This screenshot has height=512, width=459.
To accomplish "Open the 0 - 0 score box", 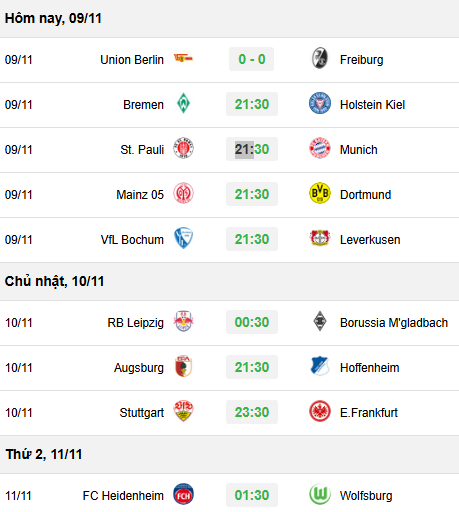I will (x=251, y=59).
